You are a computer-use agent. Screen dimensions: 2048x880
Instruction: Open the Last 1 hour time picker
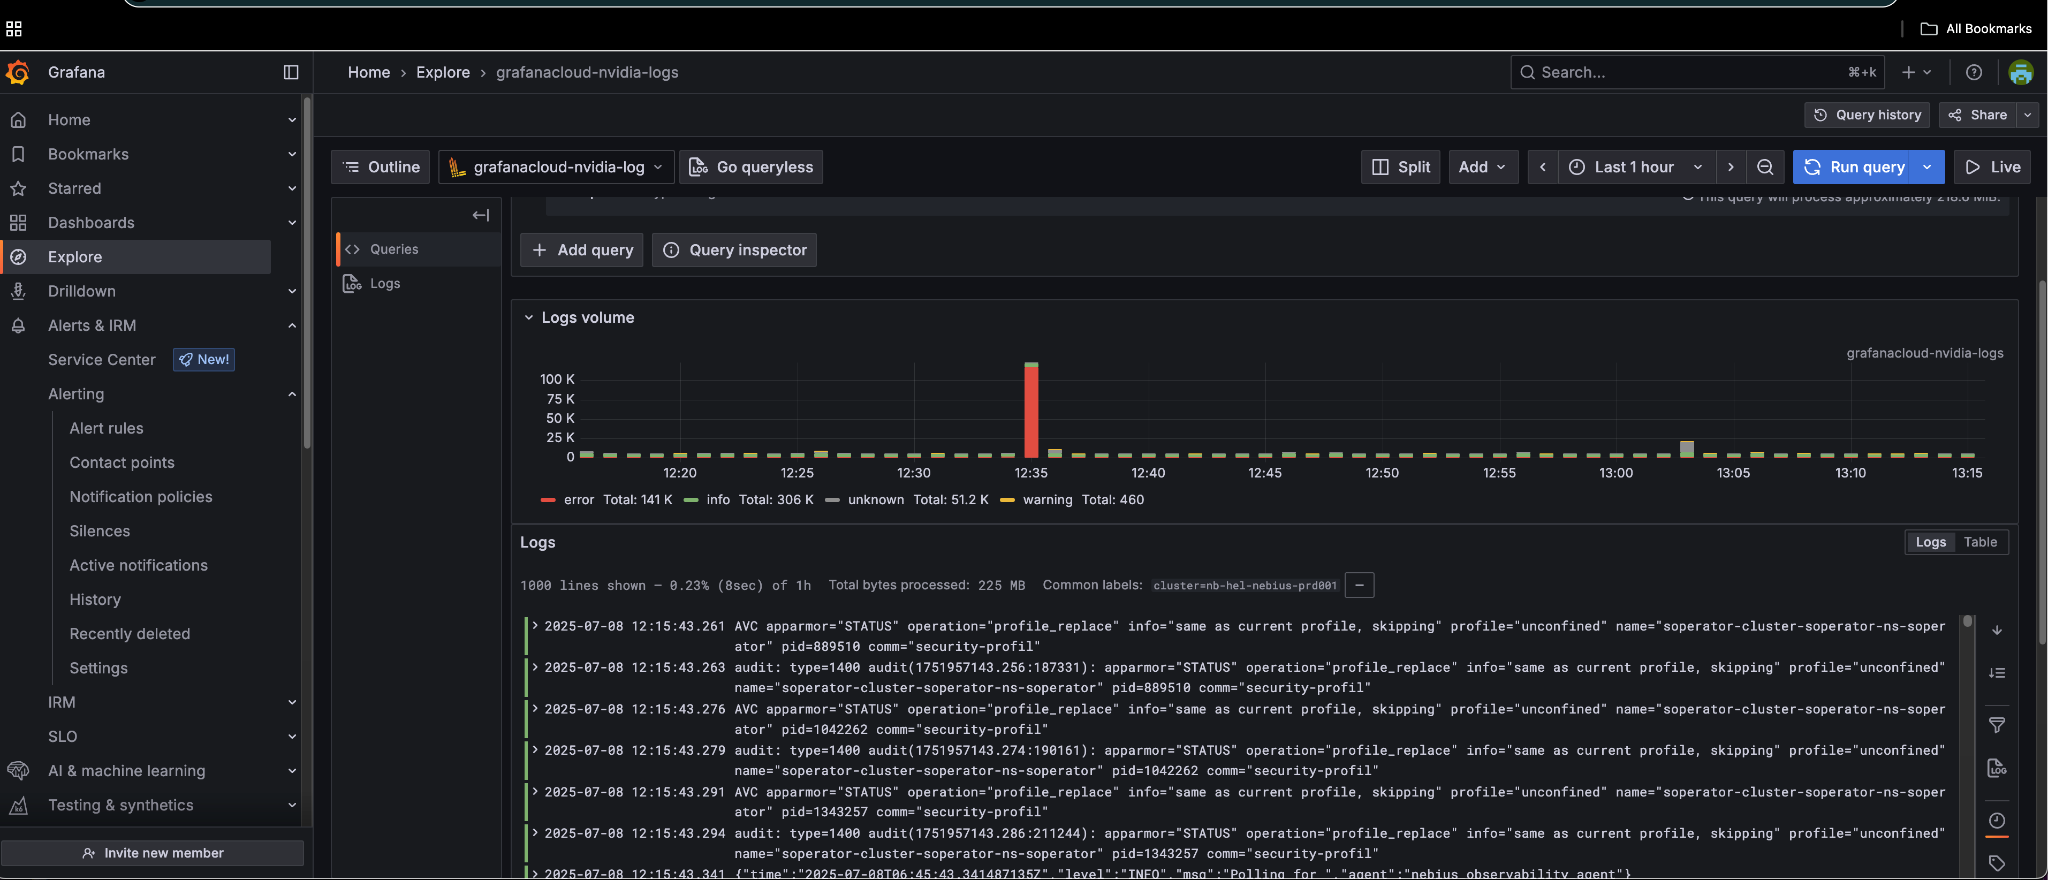click(1634, 167)
